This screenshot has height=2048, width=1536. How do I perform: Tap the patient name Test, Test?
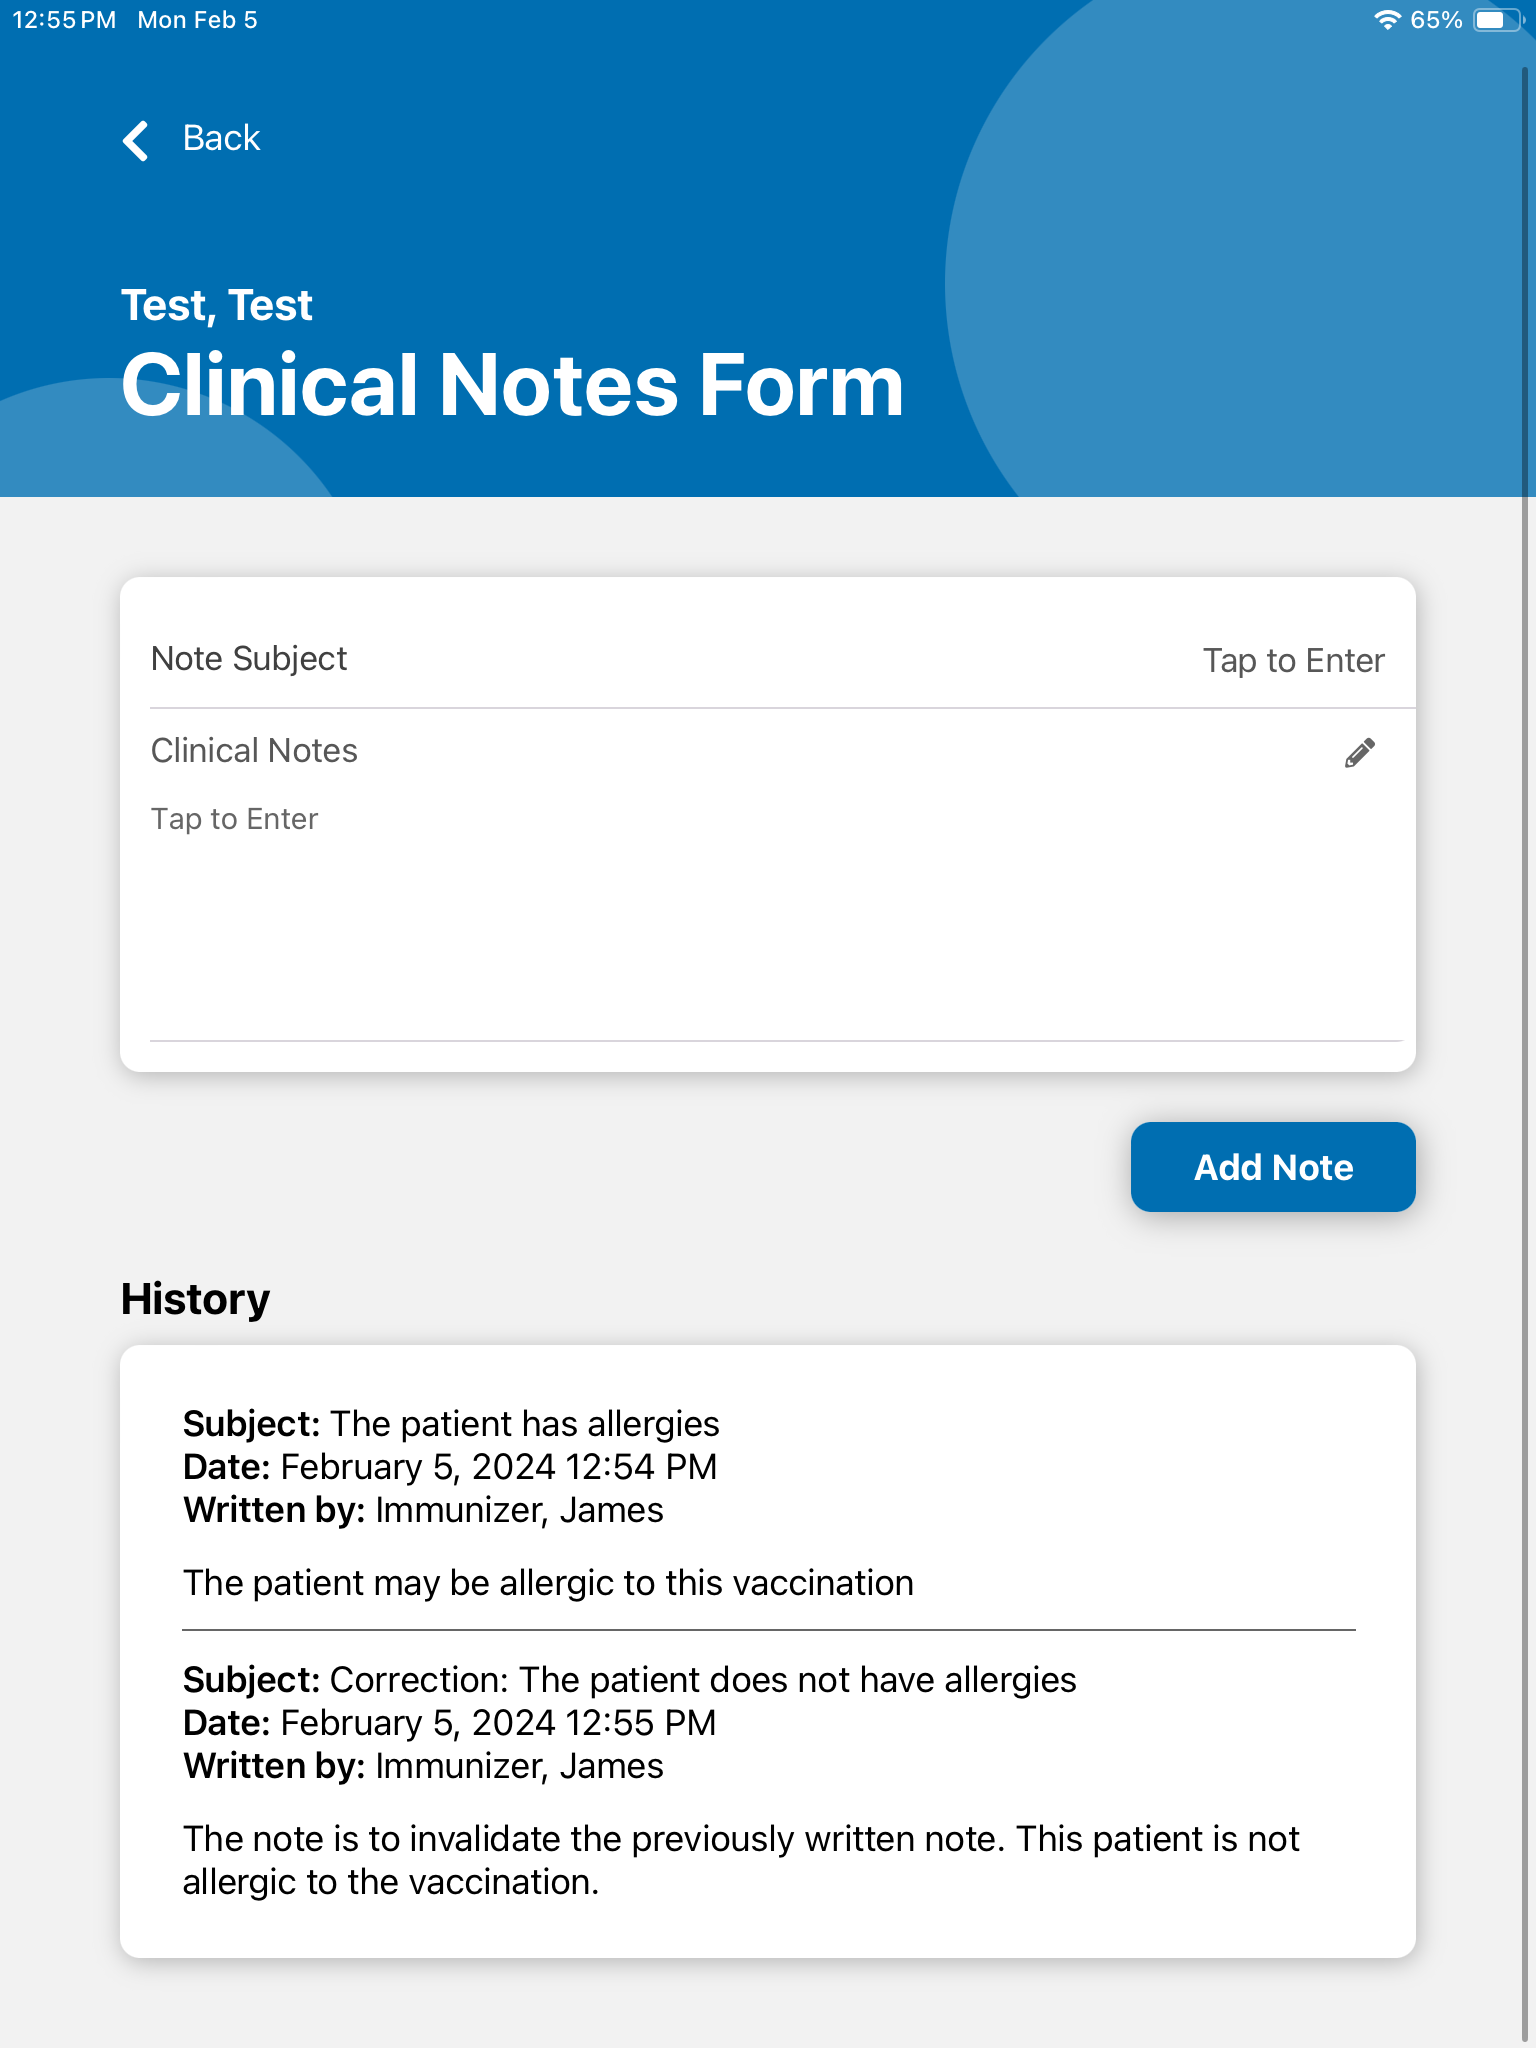[216, 305]
